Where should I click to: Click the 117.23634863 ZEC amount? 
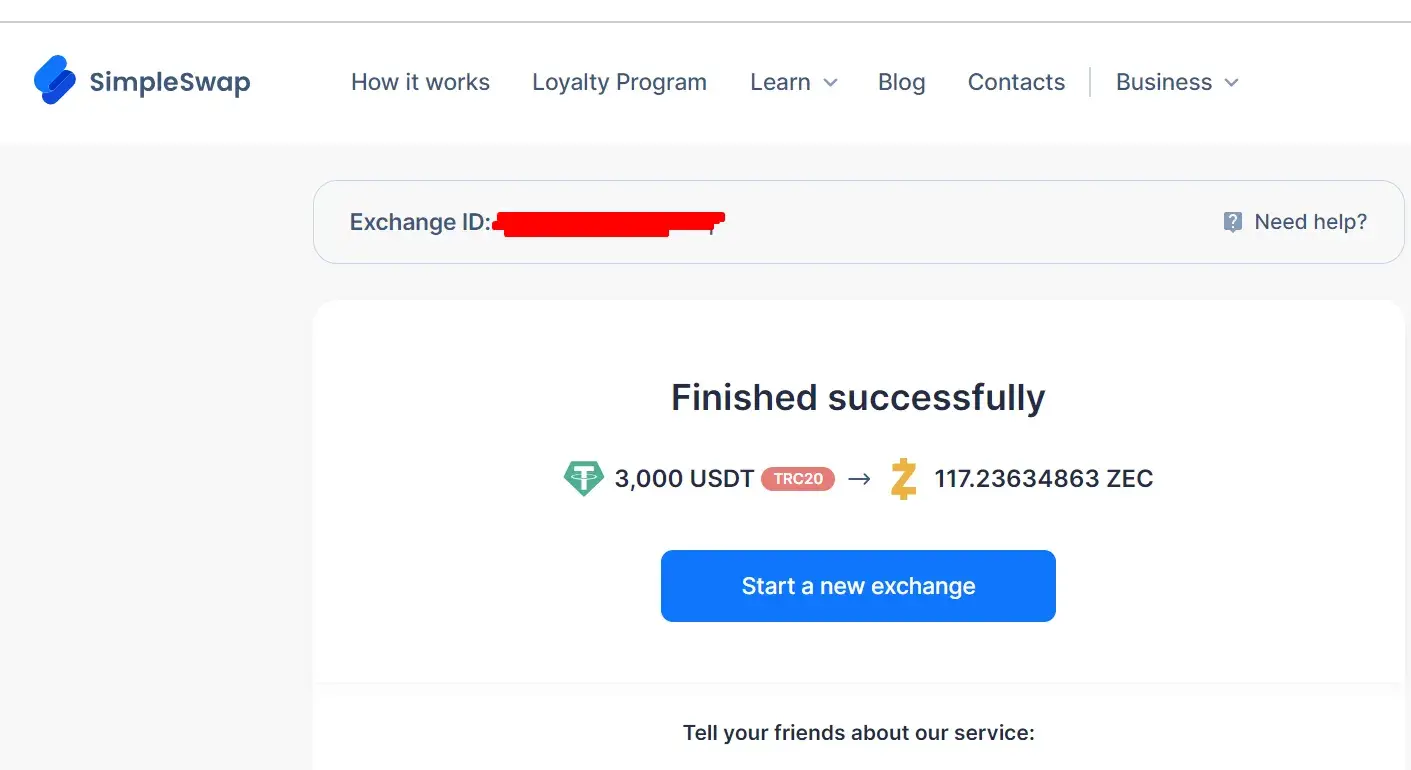[1043, 479]
